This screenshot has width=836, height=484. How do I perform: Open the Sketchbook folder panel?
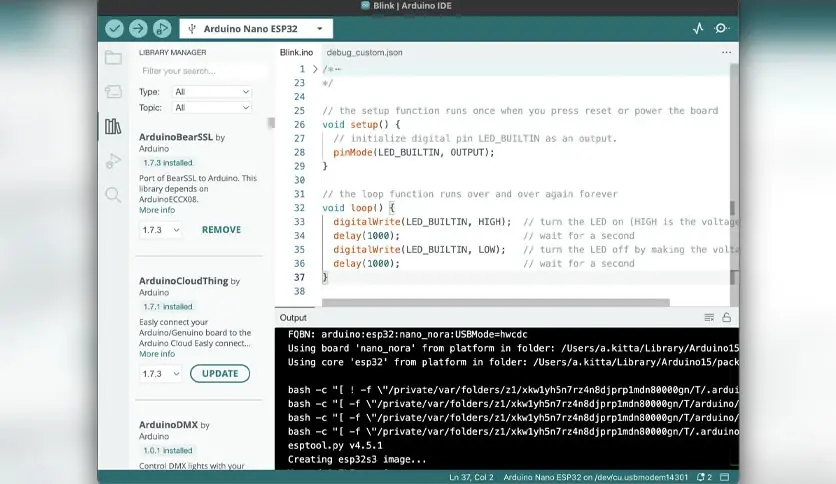[113, 58]
